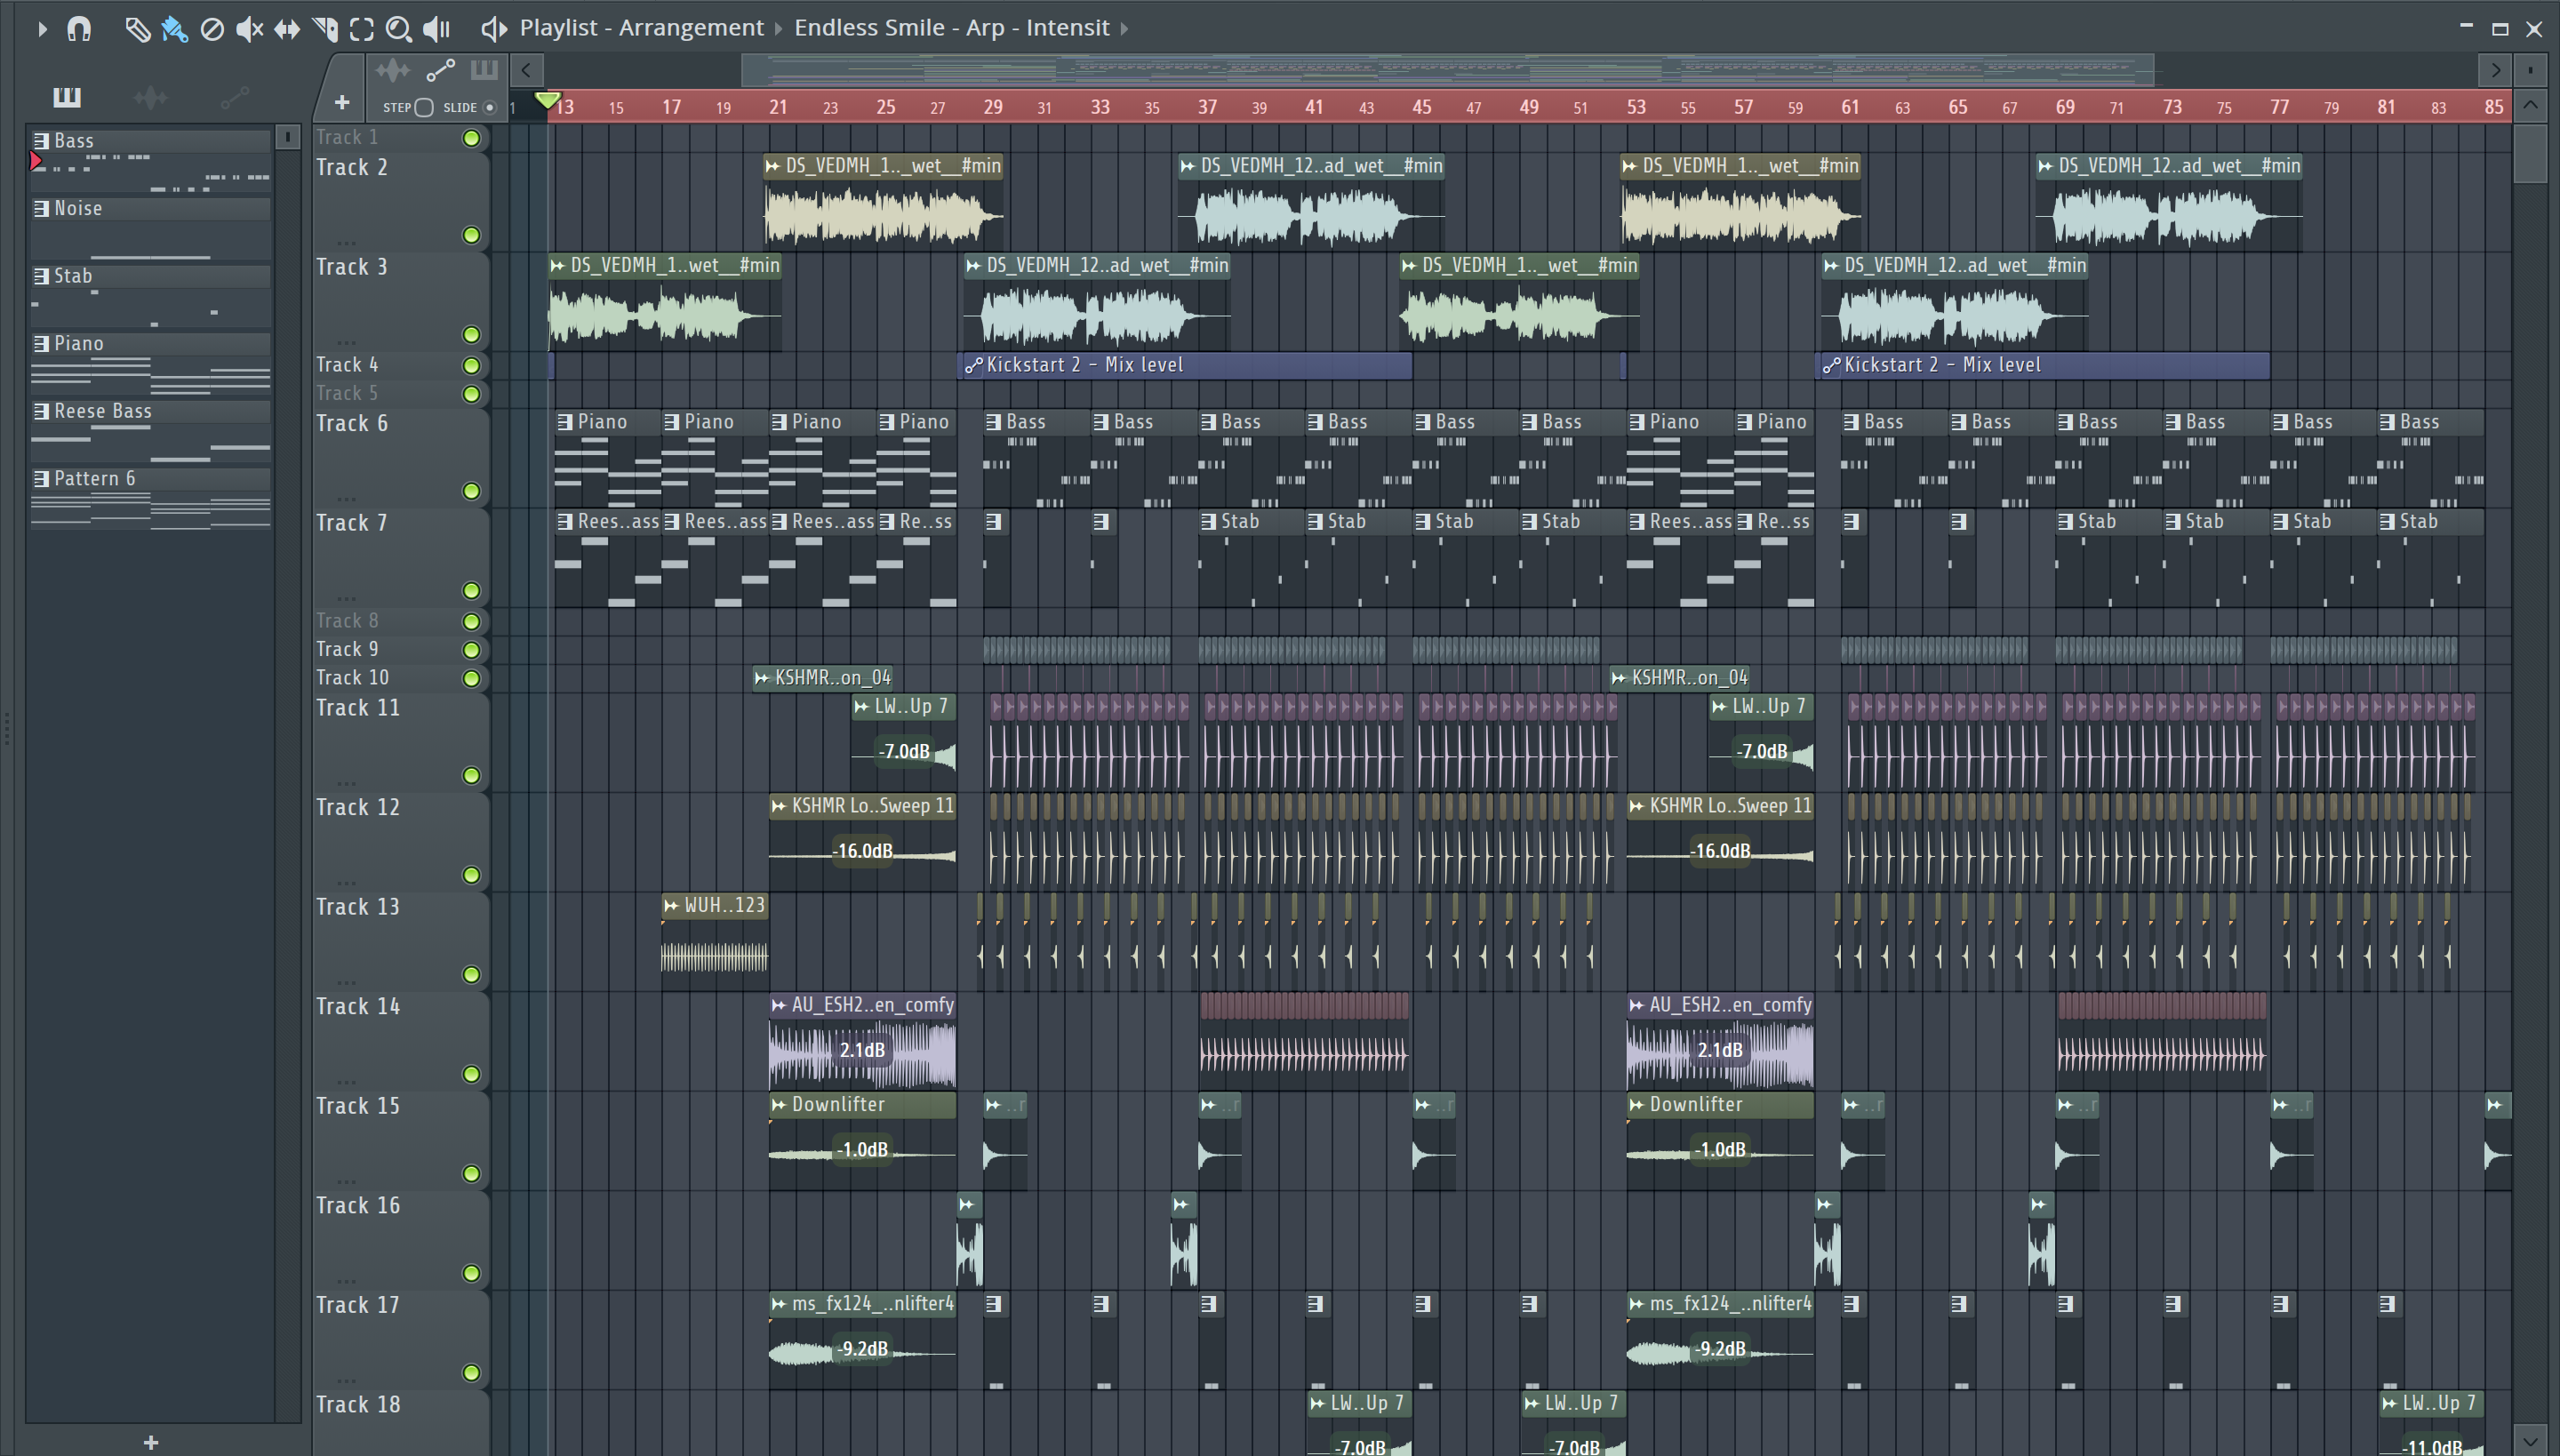This screenshot has height=1456, width=2560.
Task: Expand the arrow after Playlist - Arrangement
Action: (778, 29)
